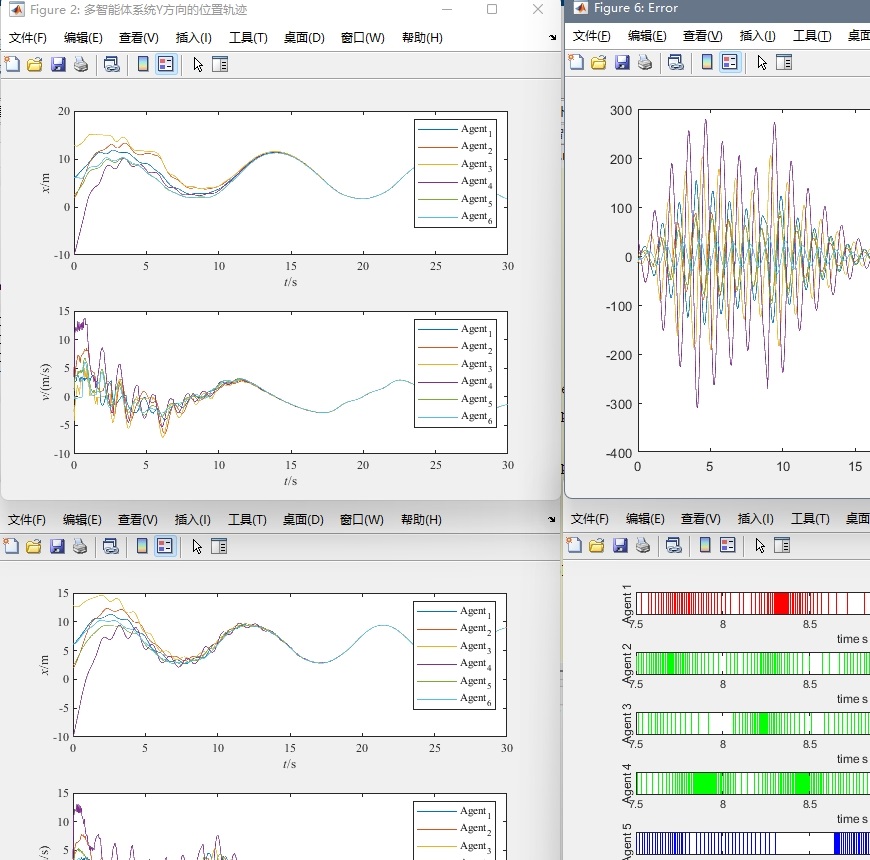The image size is (870, 860).
Task: Click dock arrow in Figure 2 menu bar
Action: pyautogui.click(x=552, y=38)
